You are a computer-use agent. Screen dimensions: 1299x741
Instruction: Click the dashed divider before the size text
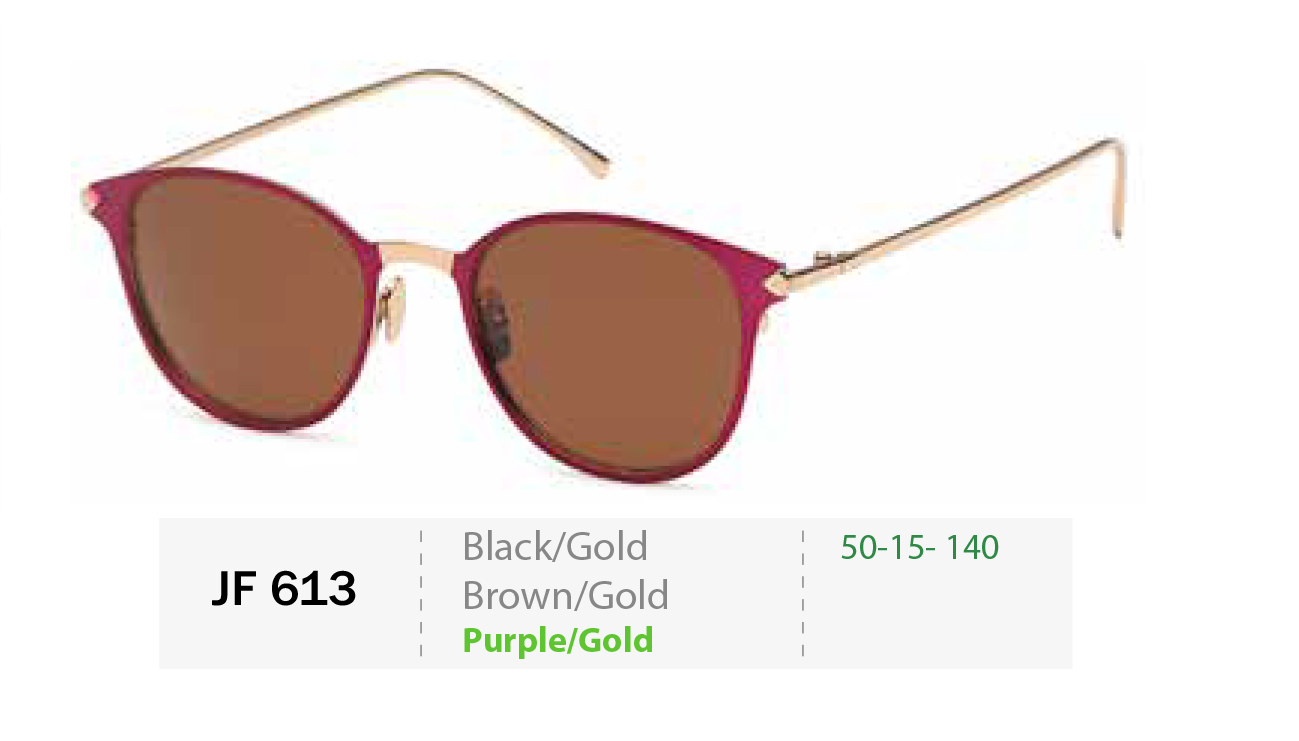[803, 593]
